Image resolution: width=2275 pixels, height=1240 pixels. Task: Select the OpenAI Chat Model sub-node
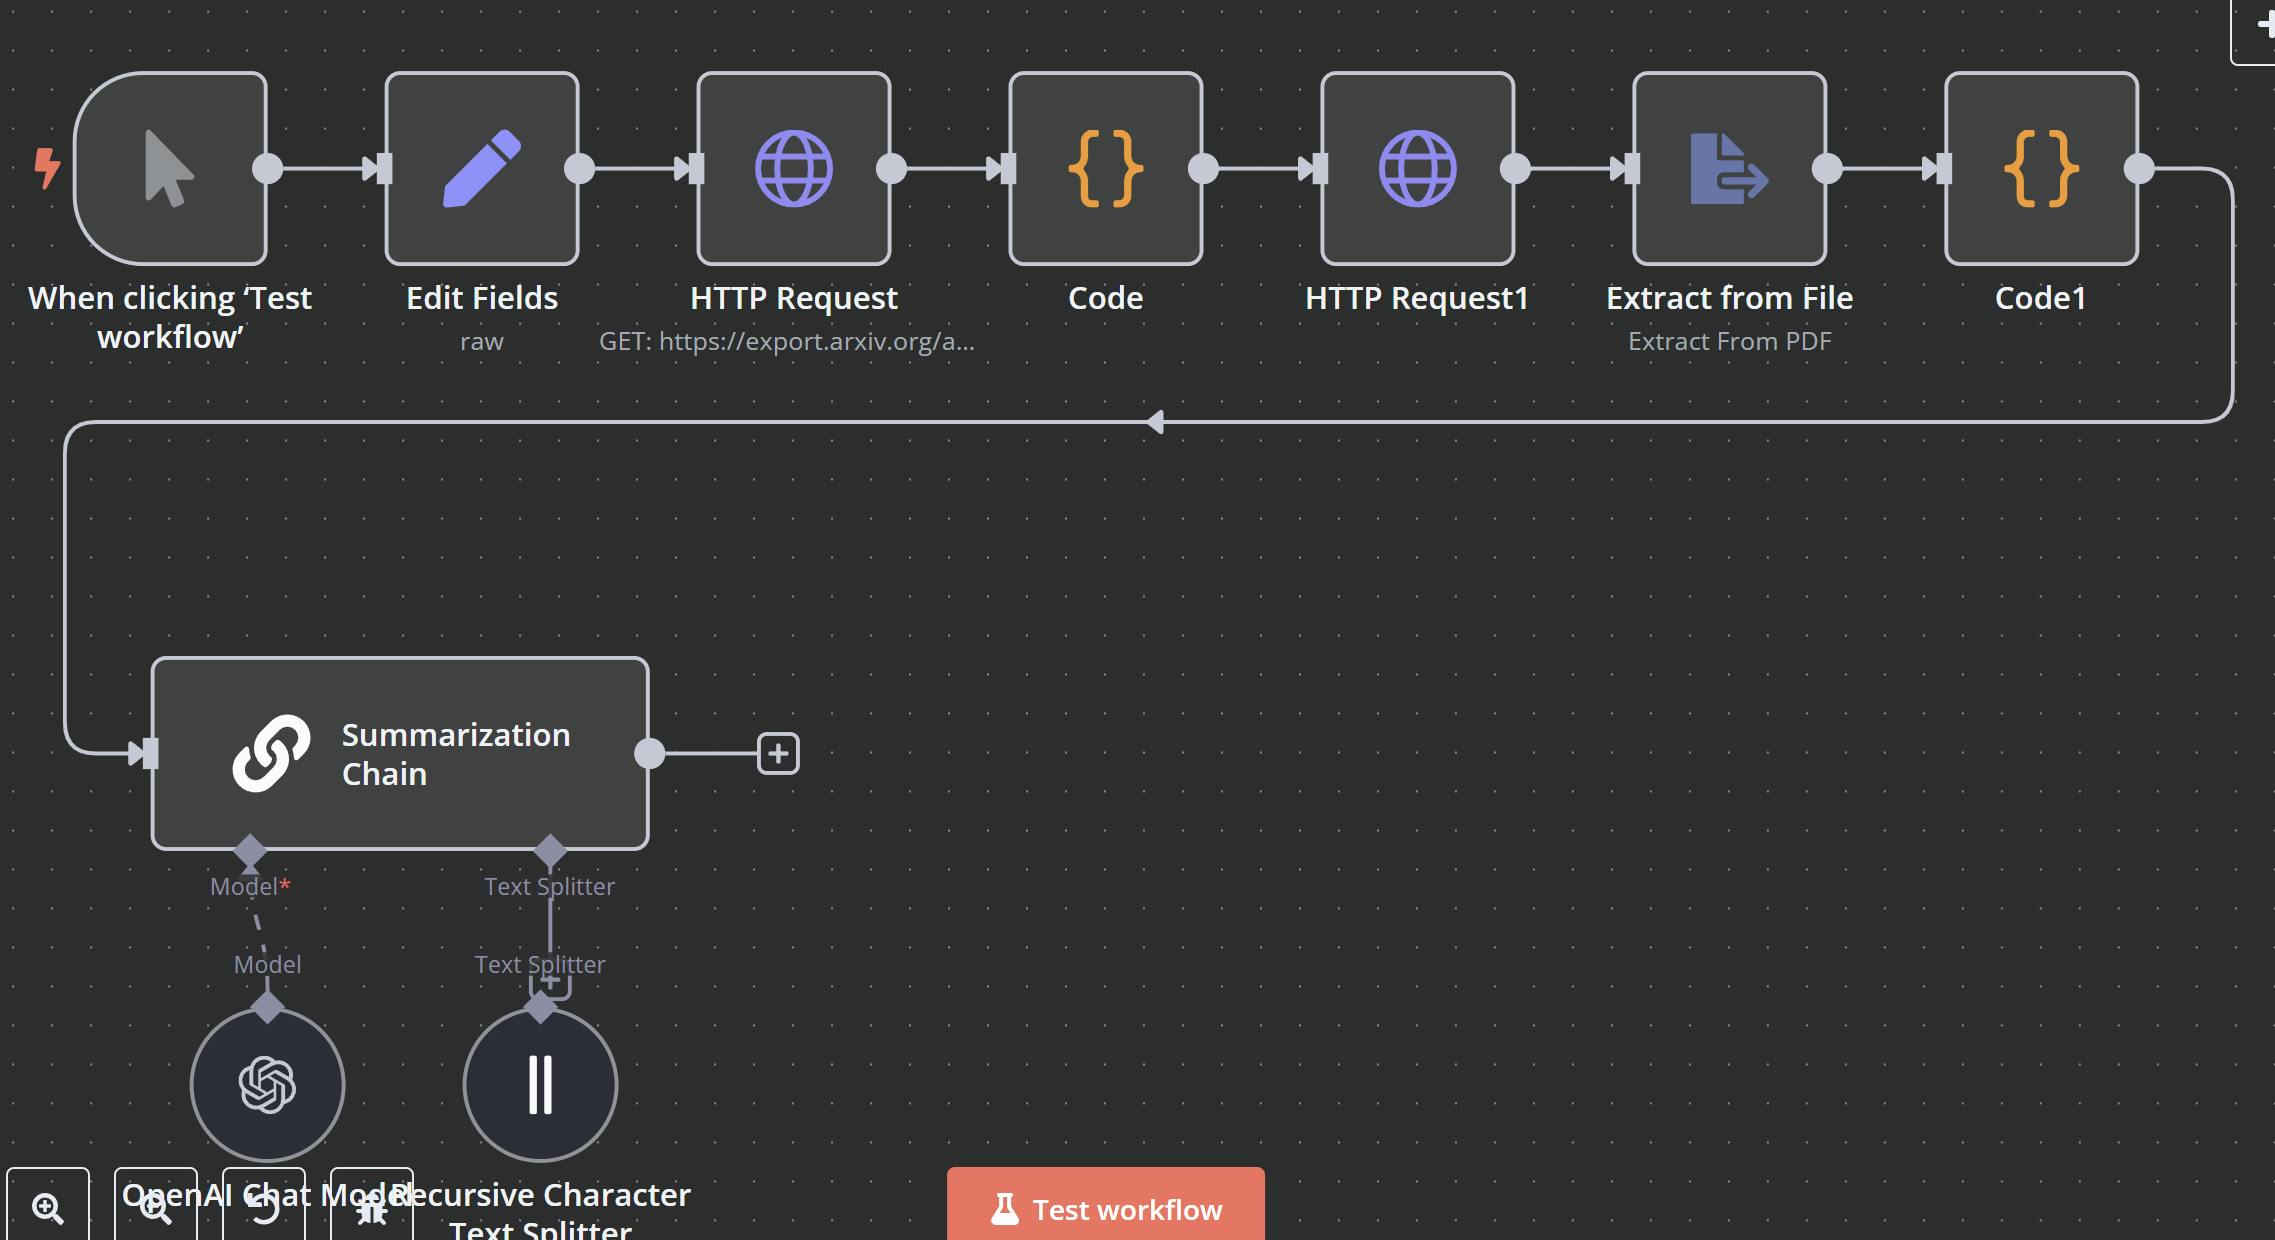(267, 1085)
